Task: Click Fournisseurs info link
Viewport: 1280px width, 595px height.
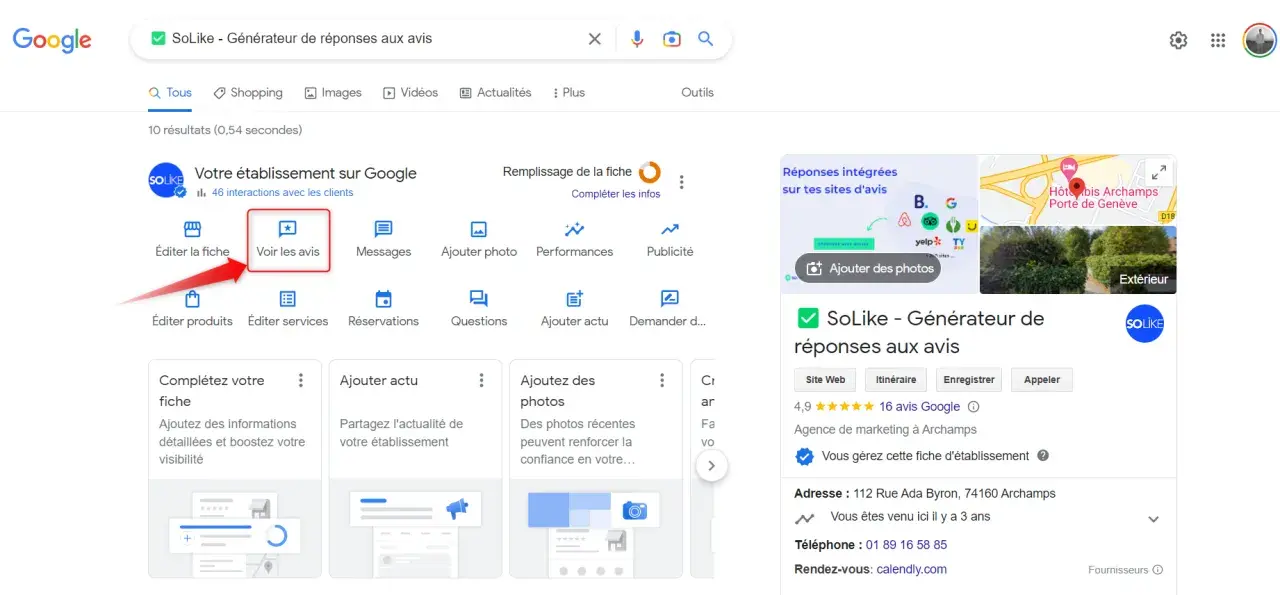Action: point(1125,570)
